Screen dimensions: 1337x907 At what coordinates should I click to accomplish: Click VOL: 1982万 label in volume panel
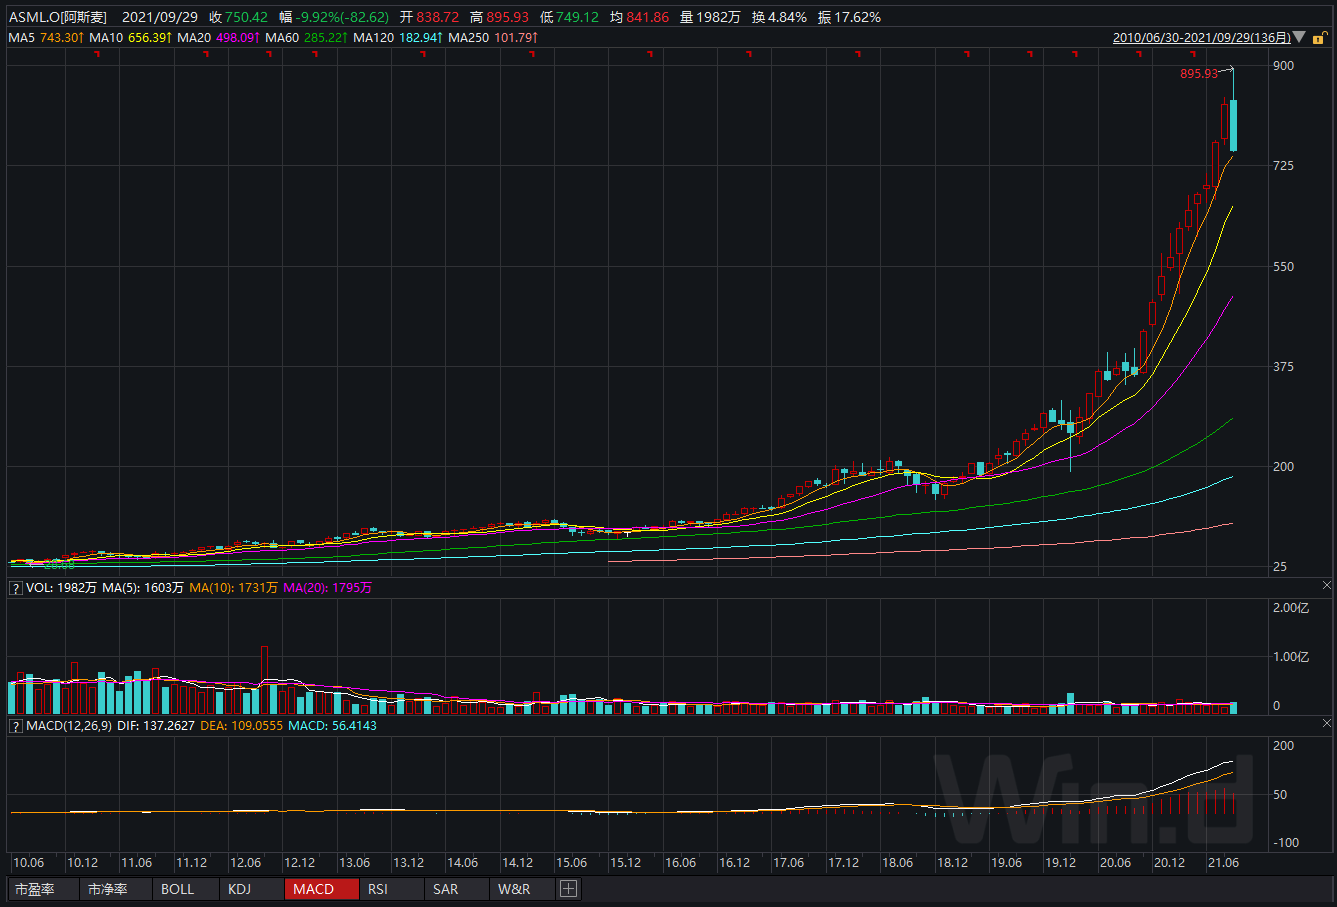[x=61, y=588]
